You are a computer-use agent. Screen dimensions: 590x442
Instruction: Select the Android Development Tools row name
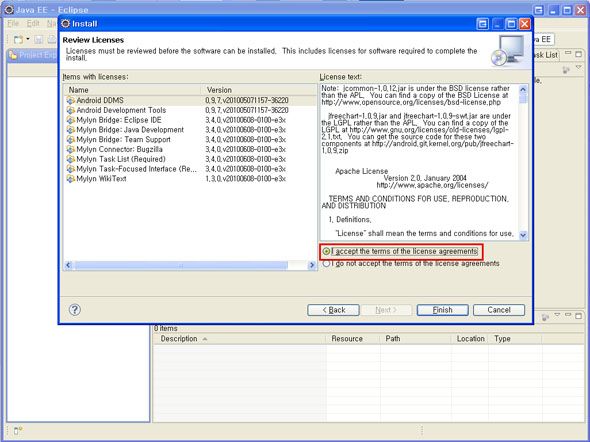(121, 110)
